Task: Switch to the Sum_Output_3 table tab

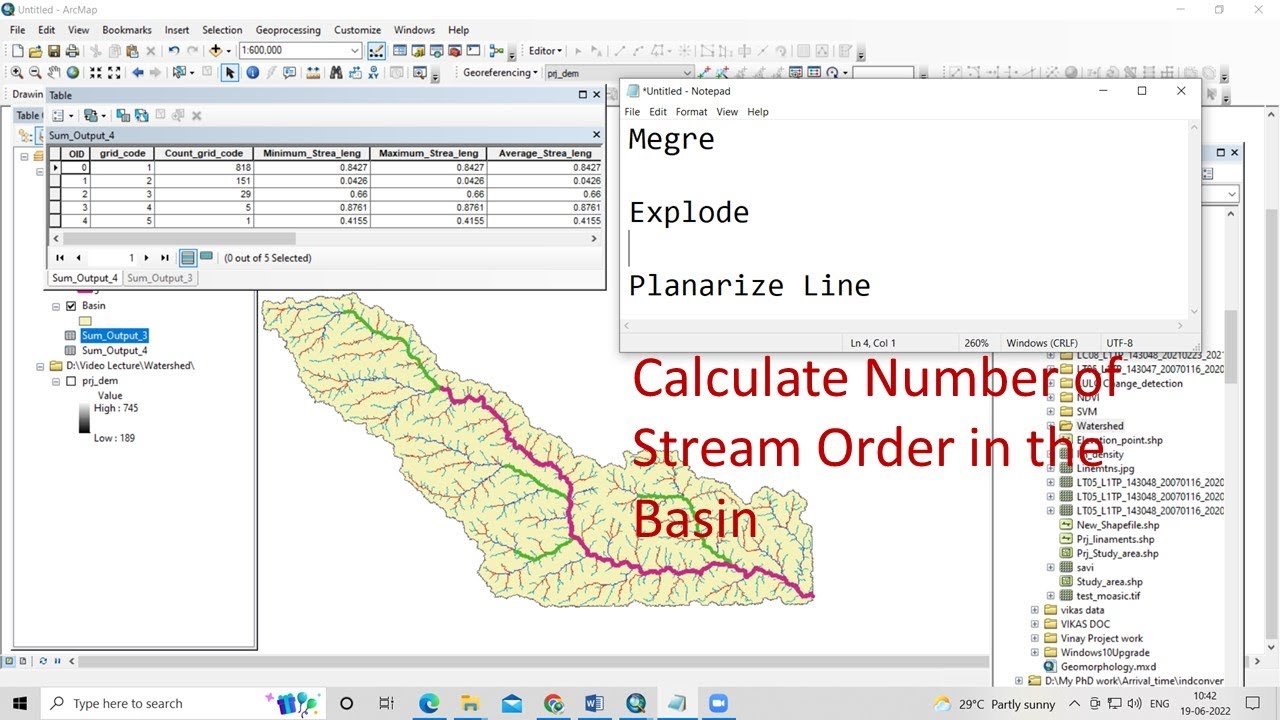Action: click(x=159, y=278)
